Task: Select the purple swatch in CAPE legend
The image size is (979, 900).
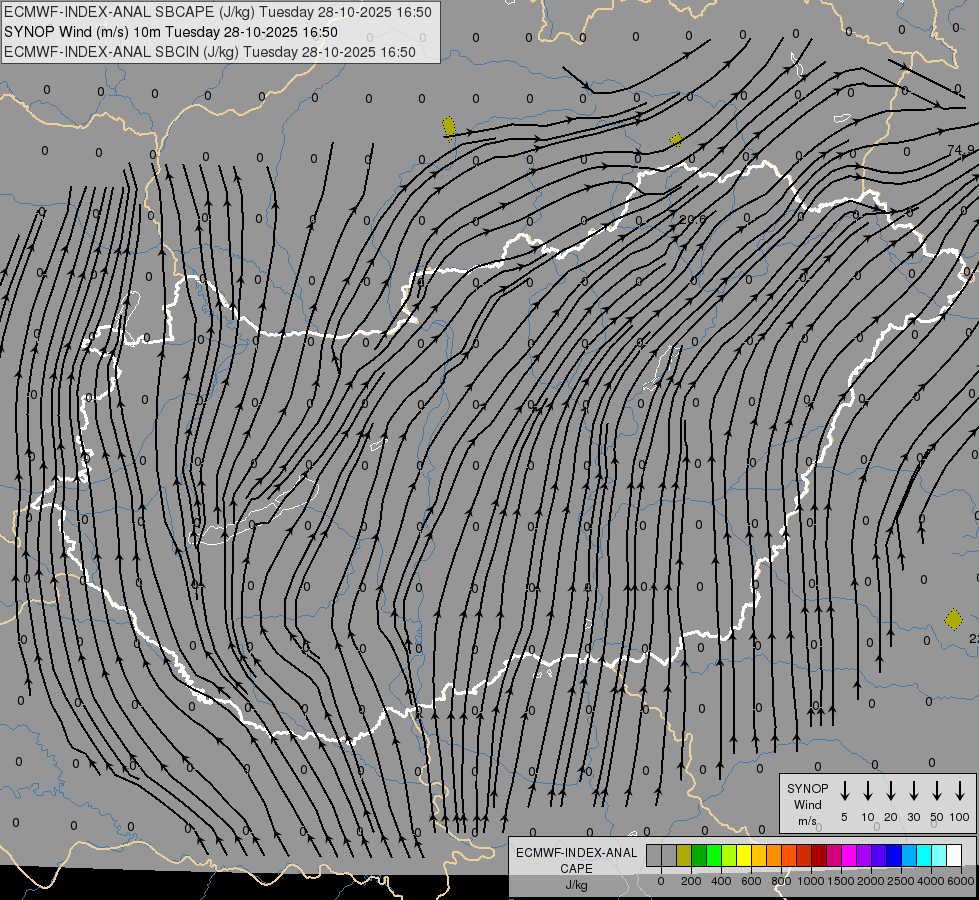Action: coord(865,855)
